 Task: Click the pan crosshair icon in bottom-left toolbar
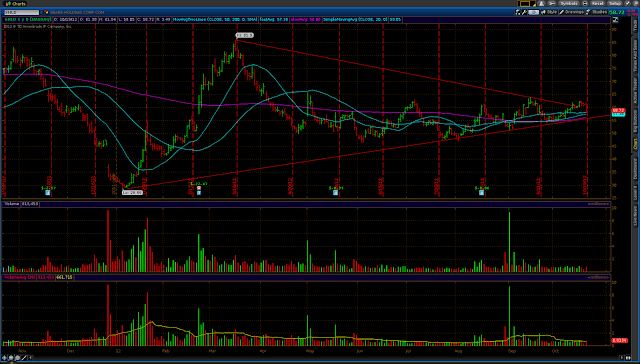4,358
